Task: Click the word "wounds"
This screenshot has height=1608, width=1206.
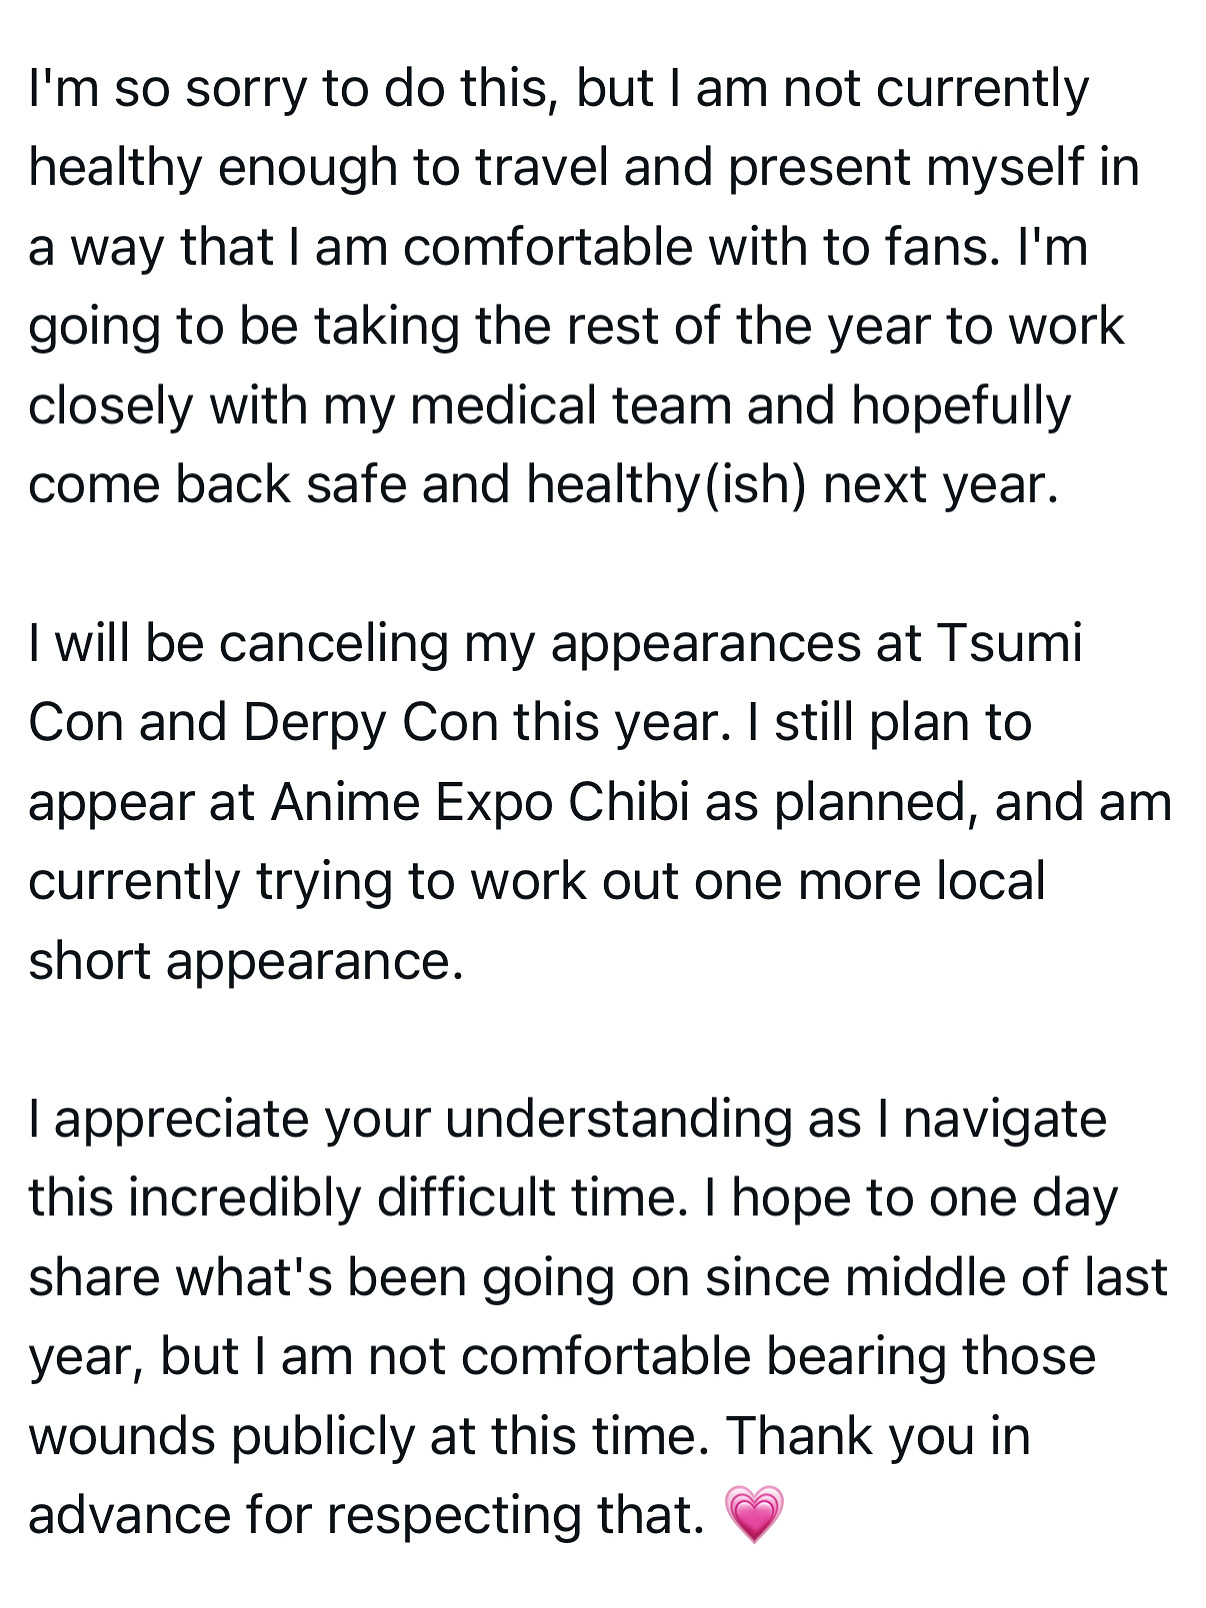Action: click(122, 1436)
